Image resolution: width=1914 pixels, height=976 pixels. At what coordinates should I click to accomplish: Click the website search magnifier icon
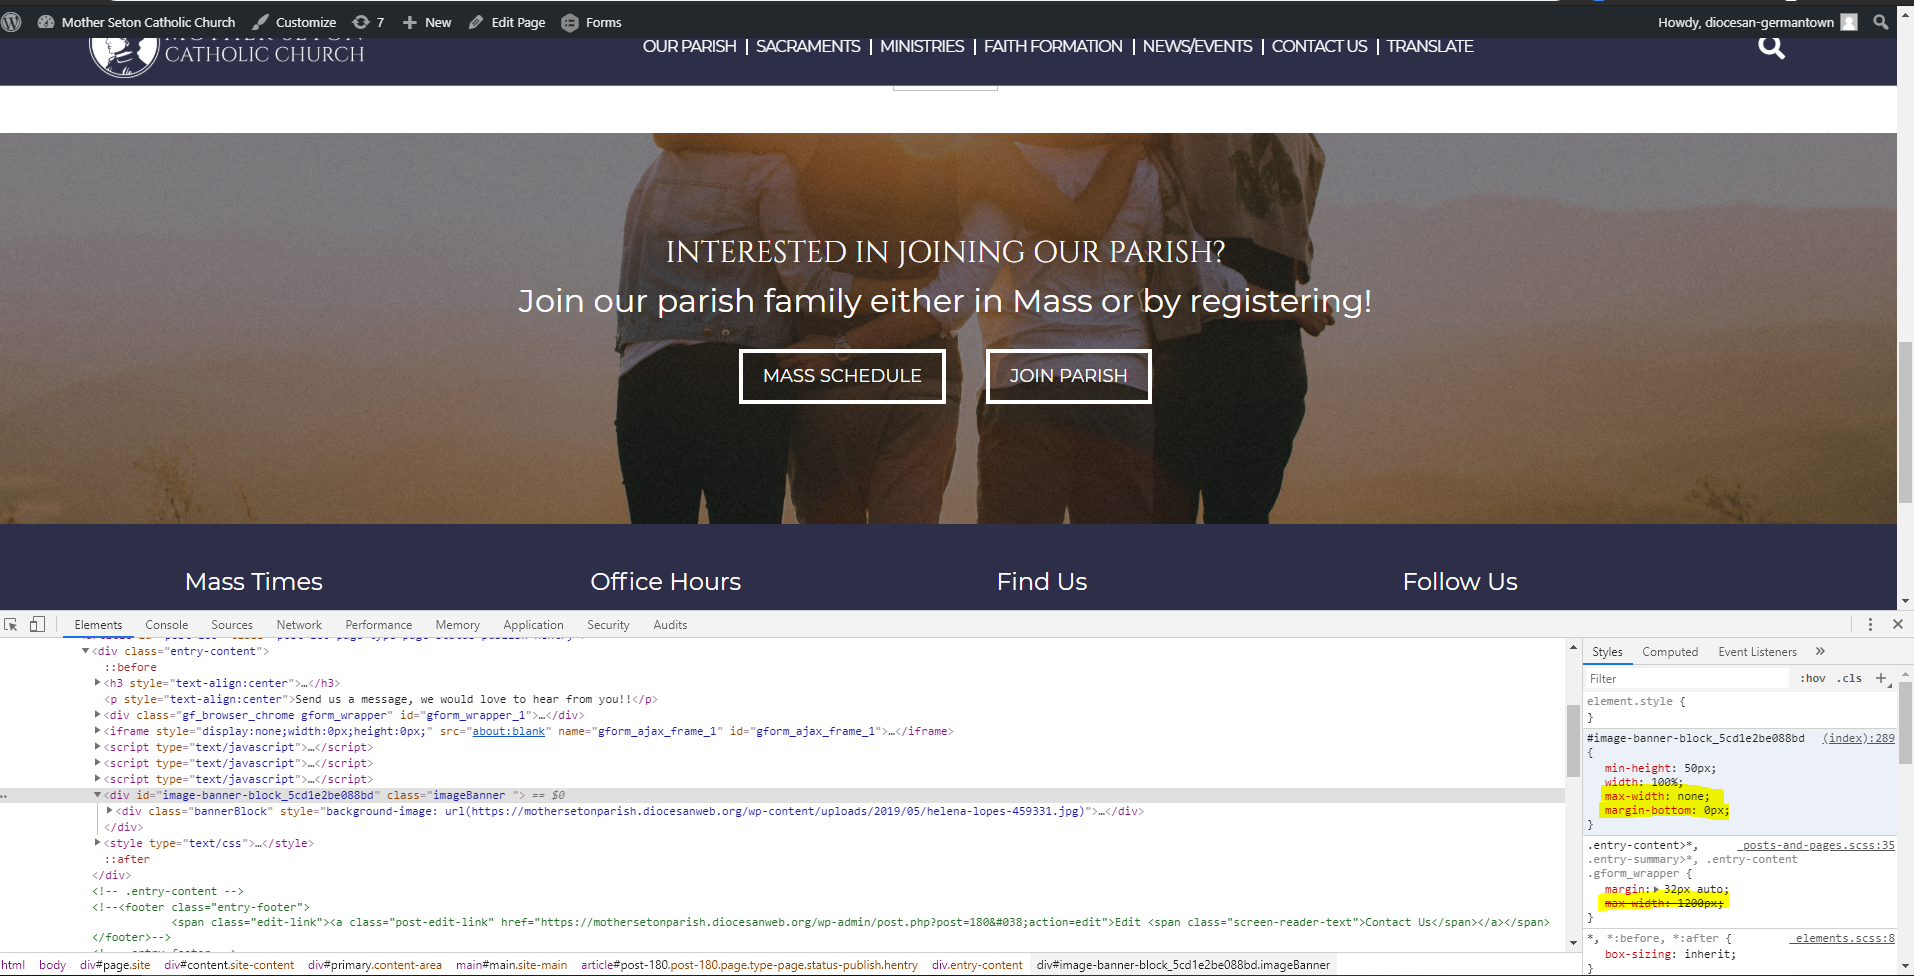click(1771, 46)
